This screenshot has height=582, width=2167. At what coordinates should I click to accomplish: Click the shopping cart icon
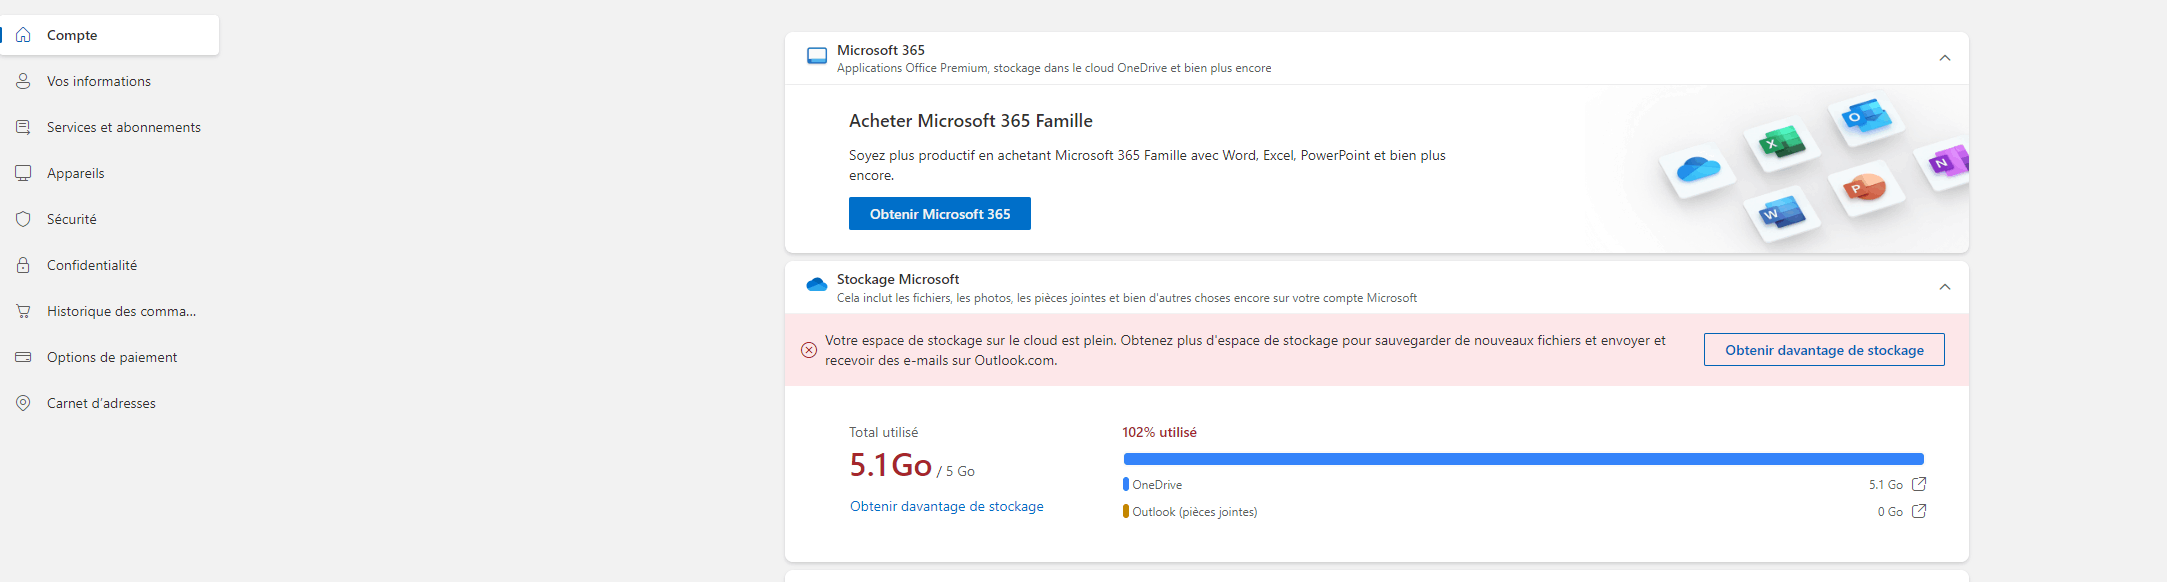click(x=23, y=311)
